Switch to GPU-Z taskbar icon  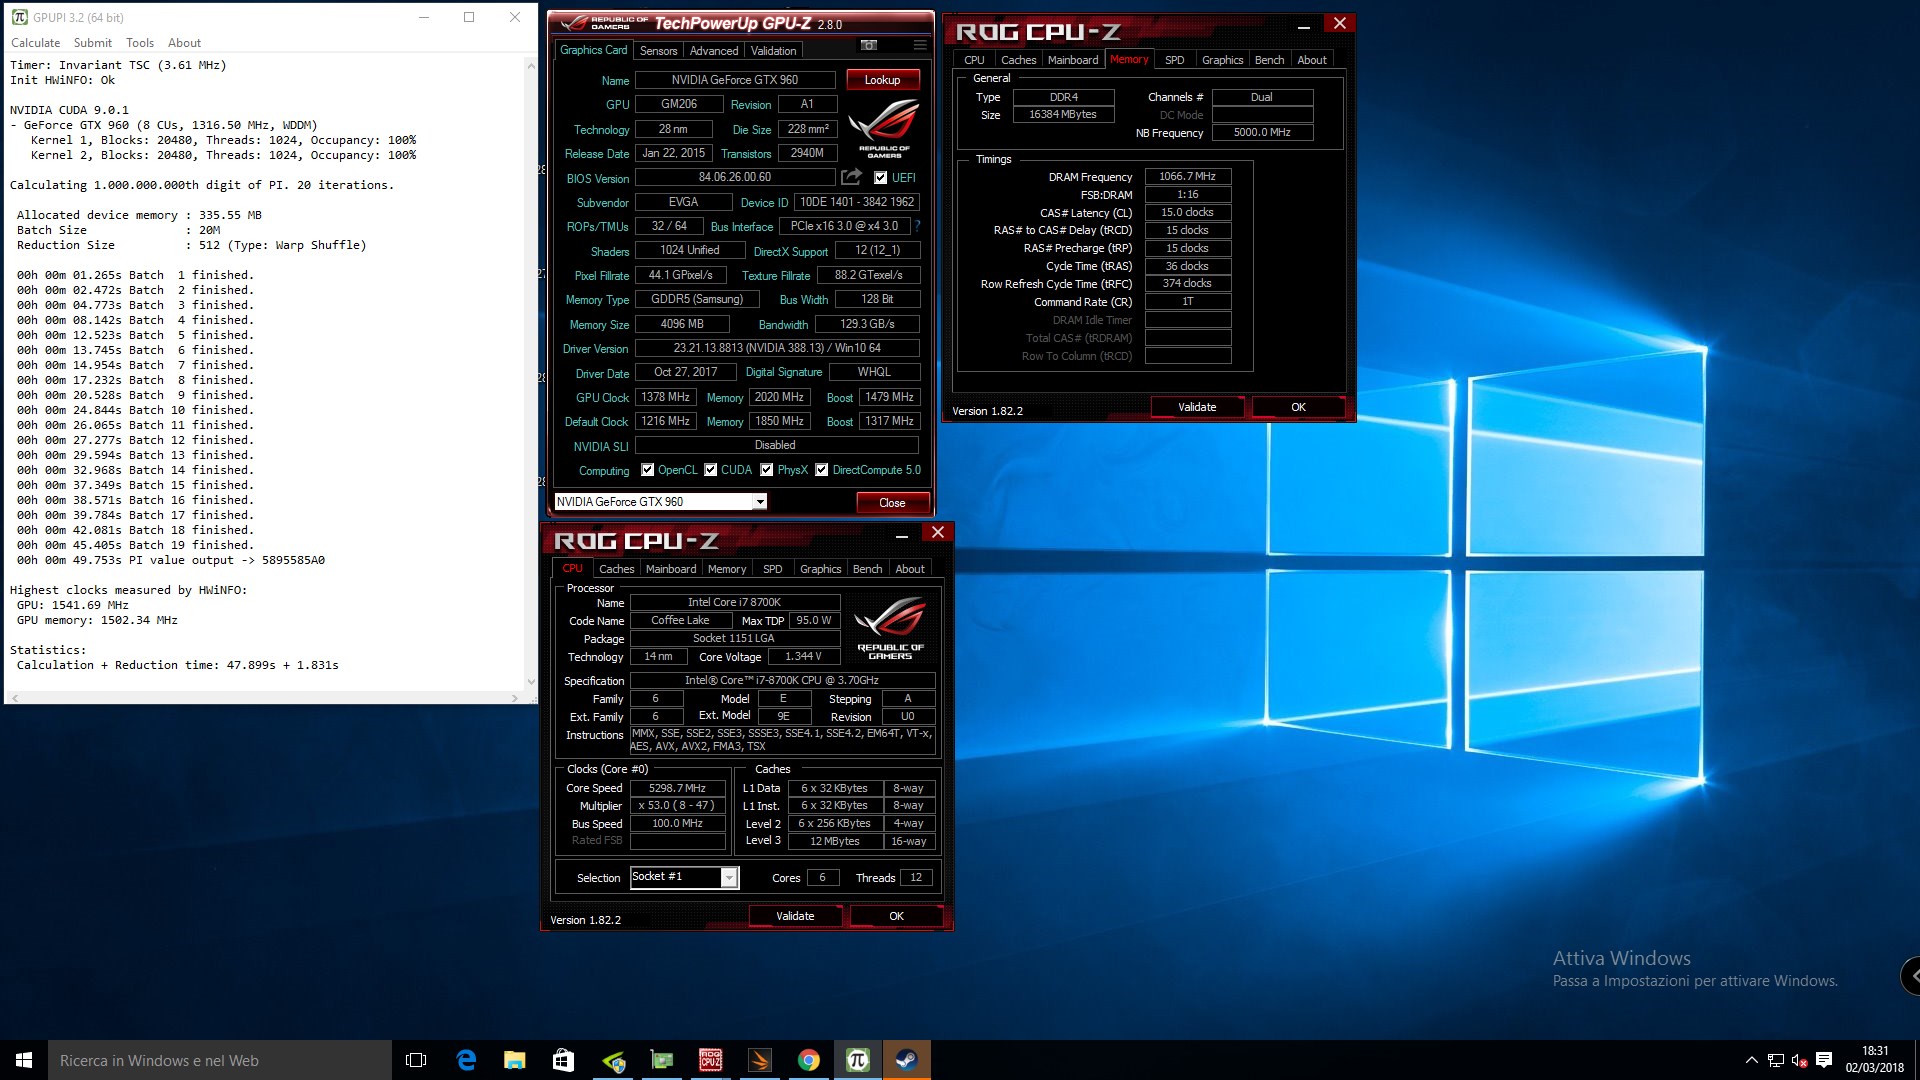point(662,1060)
